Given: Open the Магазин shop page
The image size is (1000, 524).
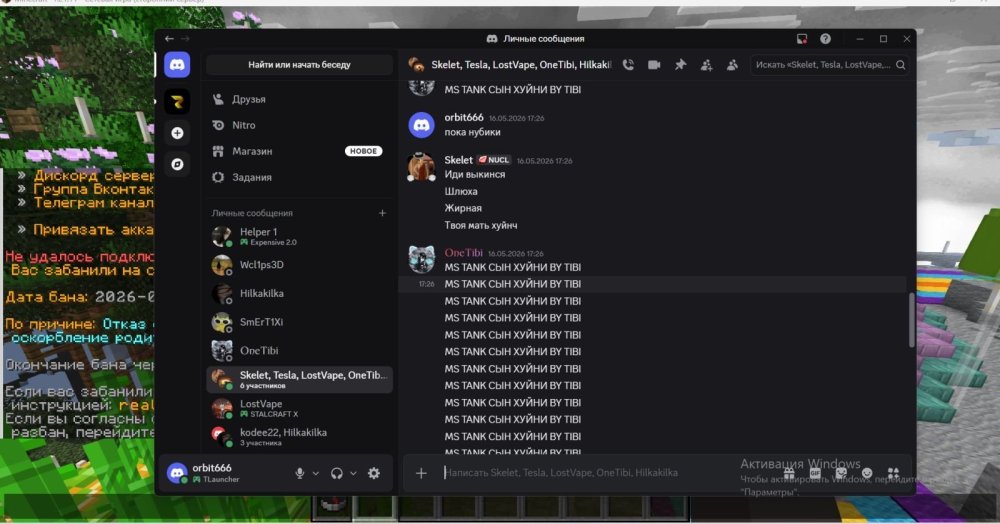Looking at the screenshot, I should point(299,152).
